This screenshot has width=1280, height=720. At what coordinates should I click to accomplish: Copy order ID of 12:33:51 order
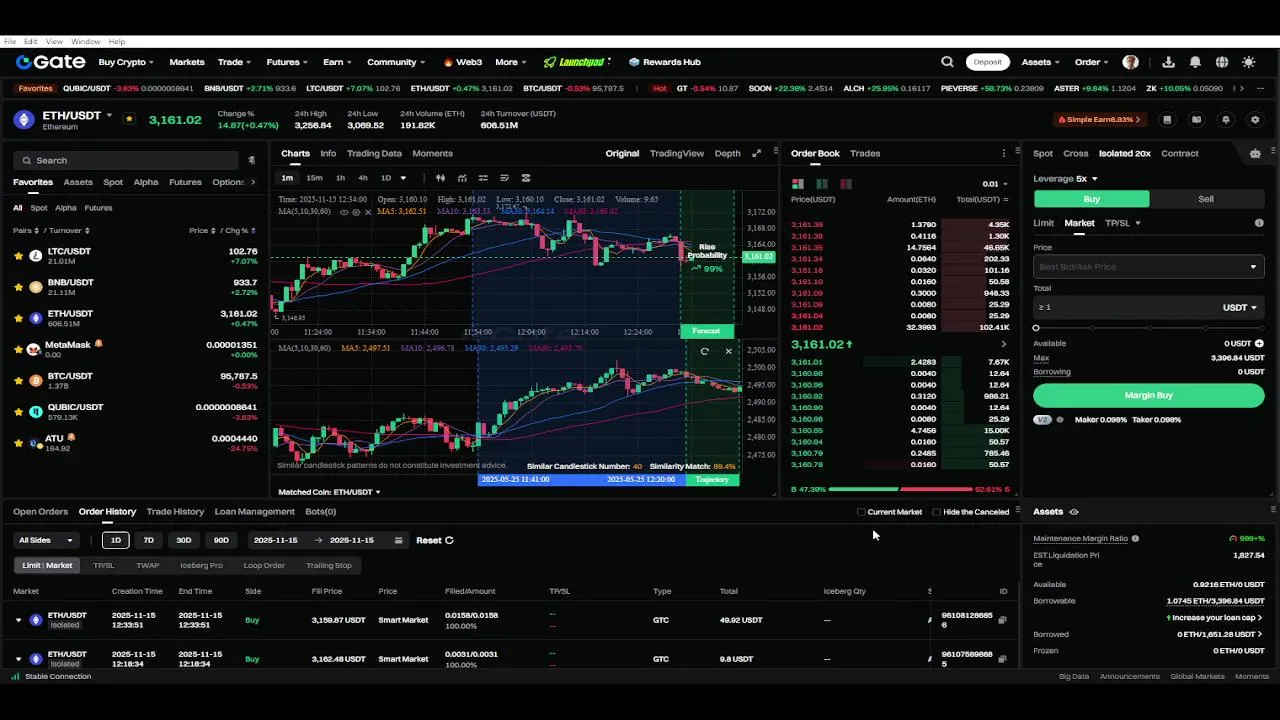point(1003,620)
